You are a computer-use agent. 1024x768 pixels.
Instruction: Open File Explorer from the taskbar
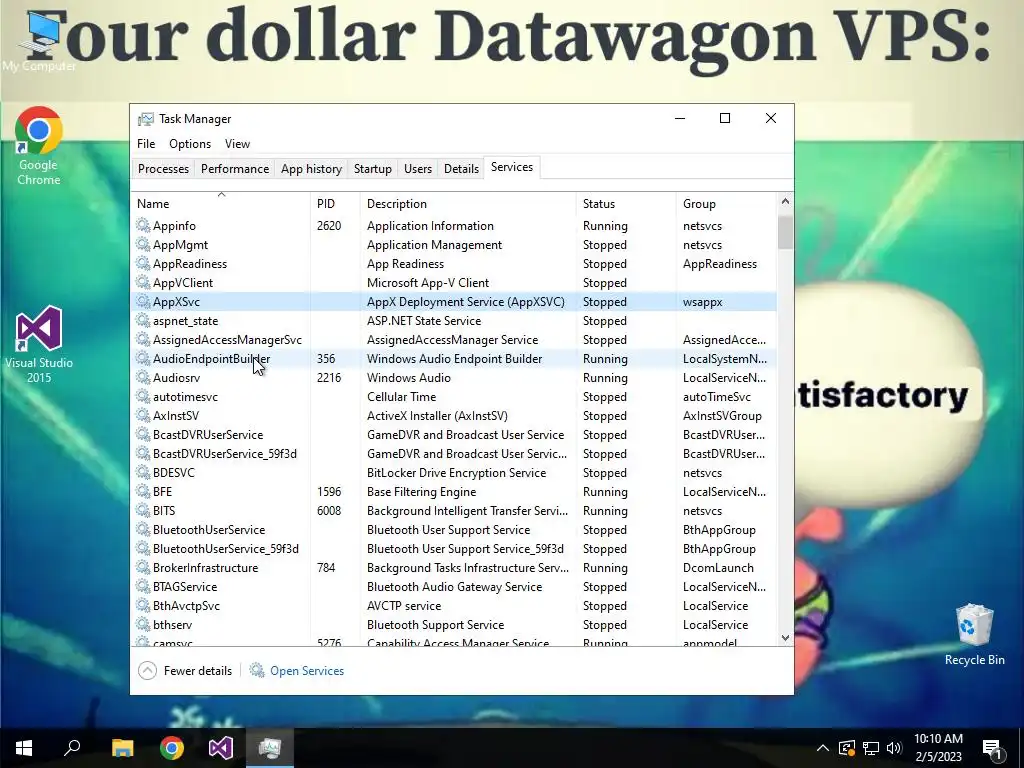coord(122,748)
